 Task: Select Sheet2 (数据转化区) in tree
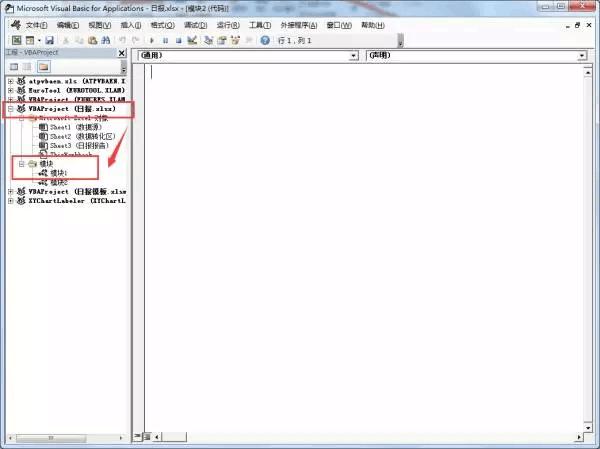click(x=77, y=136)
